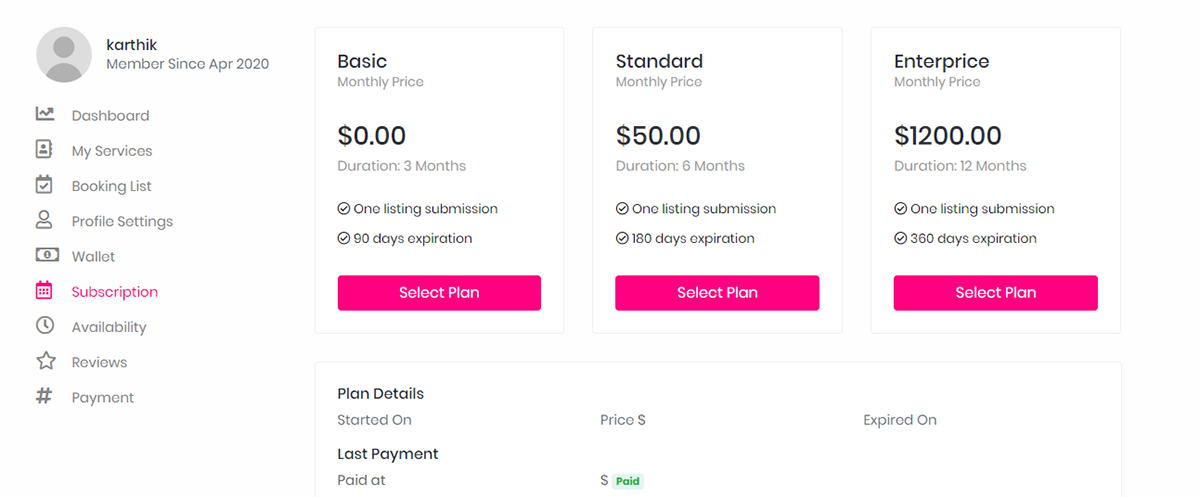Open the Reviews menu link

pos(99,363)
